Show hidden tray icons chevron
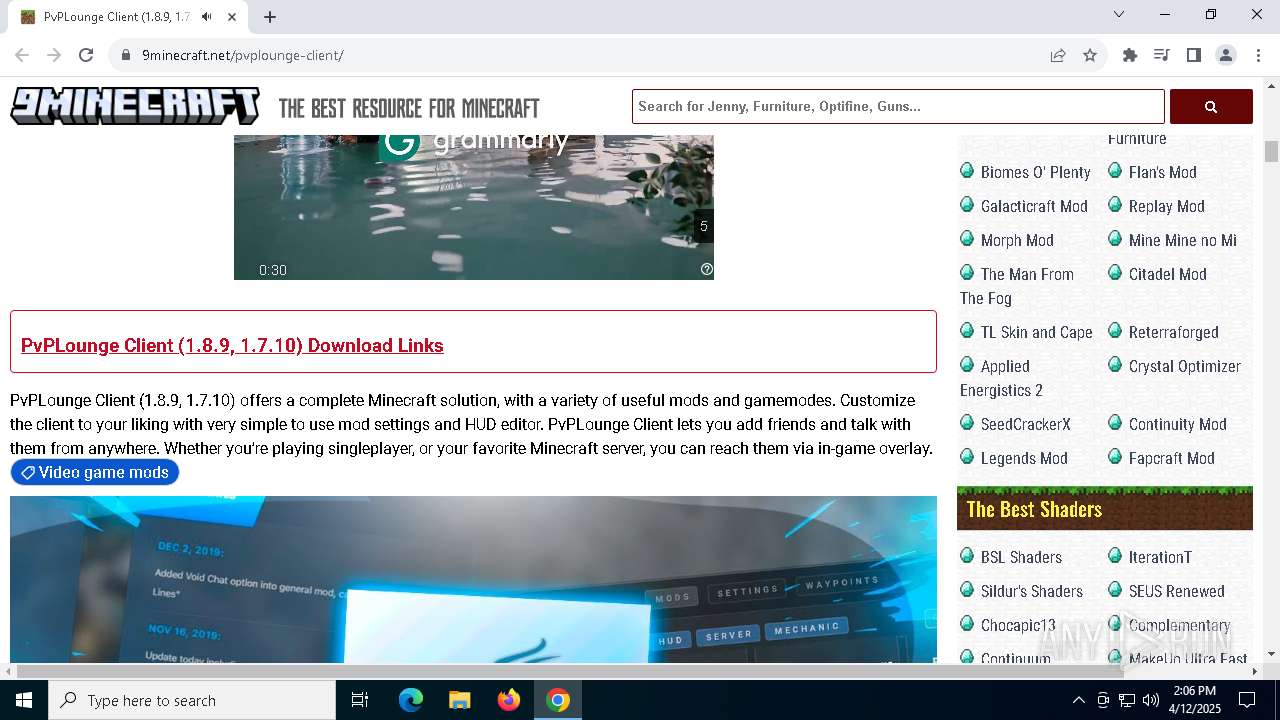The width and height of the screenshot is (1280, 720). (1078, 700)
